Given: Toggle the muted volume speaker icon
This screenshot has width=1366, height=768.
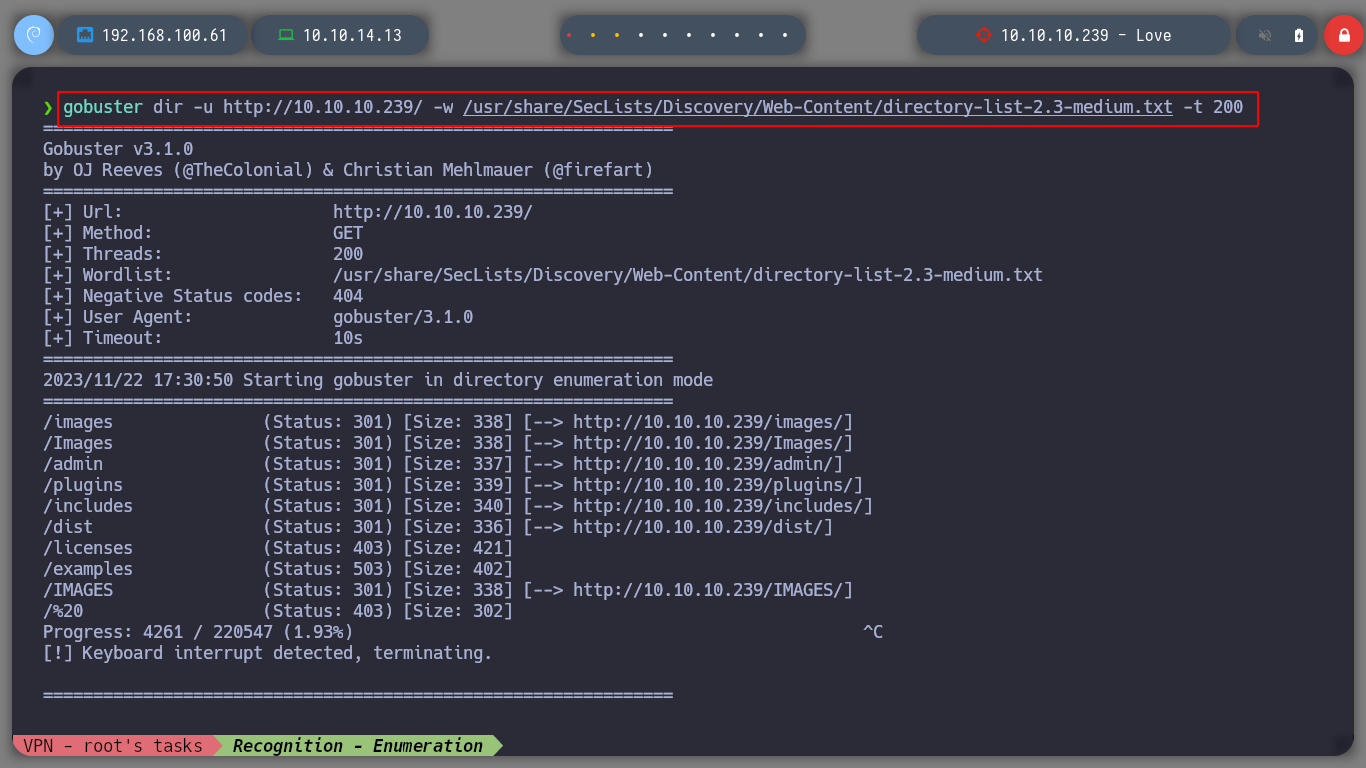Looking at the screenshot, I should [x=1265, y=35].
